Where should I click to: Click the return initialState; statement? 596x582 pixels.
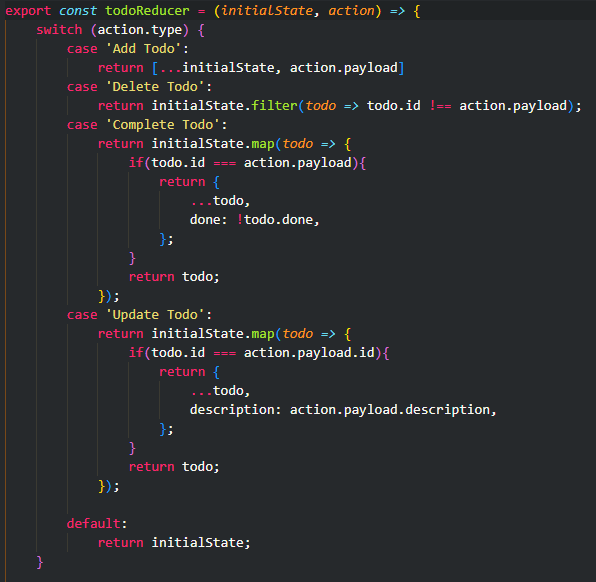(x=174, y=542)
